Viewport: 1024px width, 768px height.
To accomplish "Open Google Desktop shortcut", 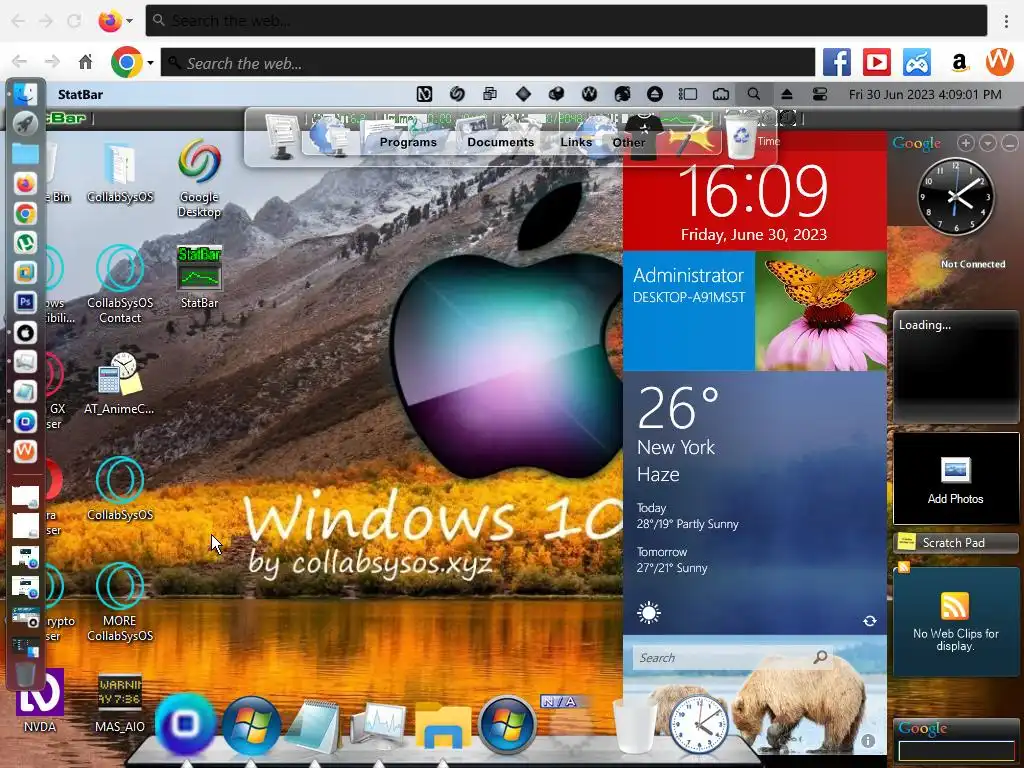I will [199, 178].
